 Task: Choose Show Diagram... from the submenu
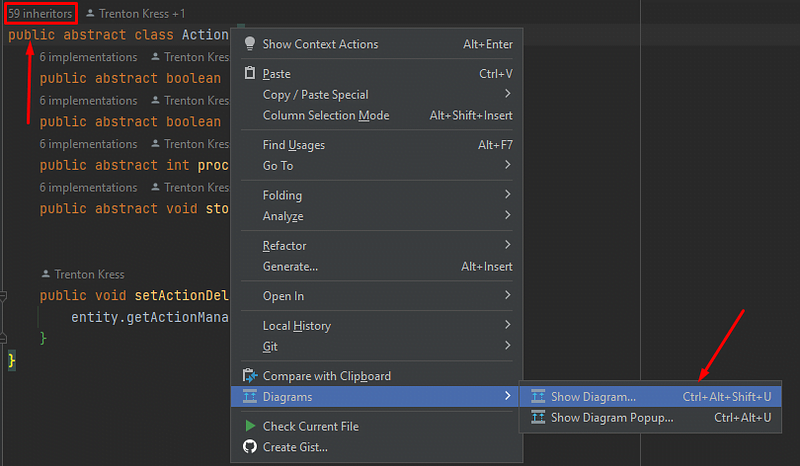(651, 397)
